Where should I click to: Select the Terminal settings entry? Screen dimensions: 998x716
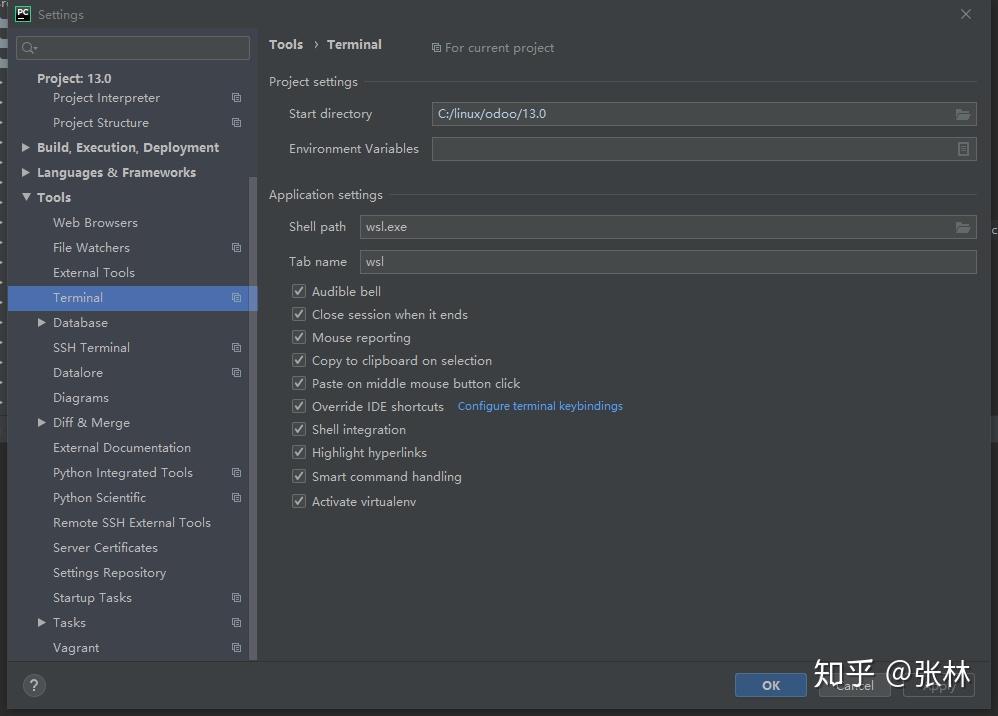point(132,298)
